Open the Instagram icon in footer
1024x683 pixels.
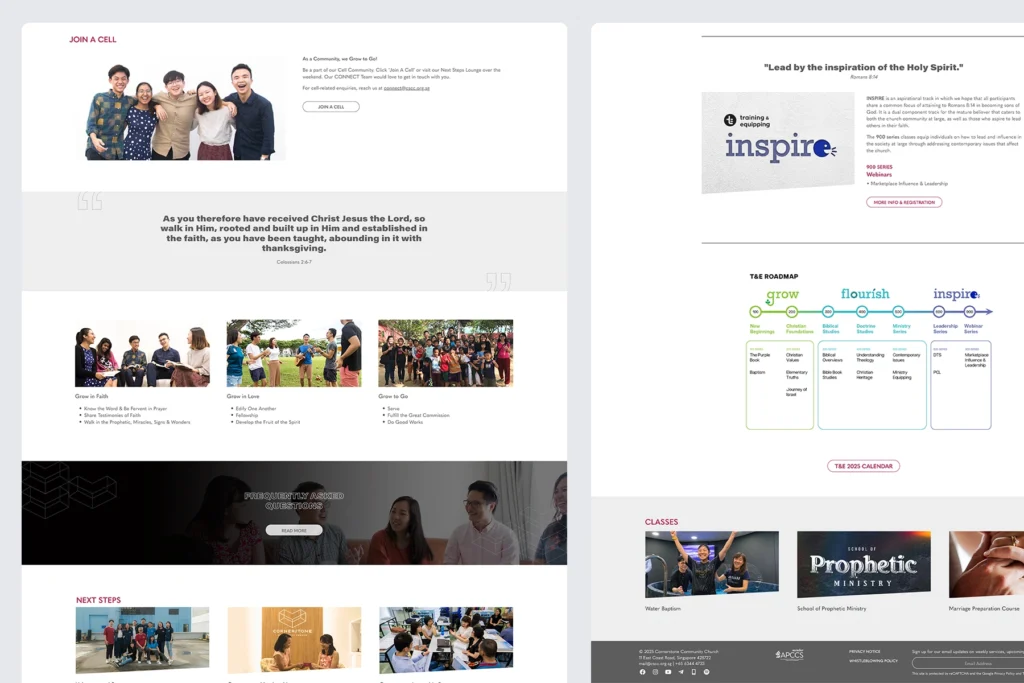[x=656, y=672]
